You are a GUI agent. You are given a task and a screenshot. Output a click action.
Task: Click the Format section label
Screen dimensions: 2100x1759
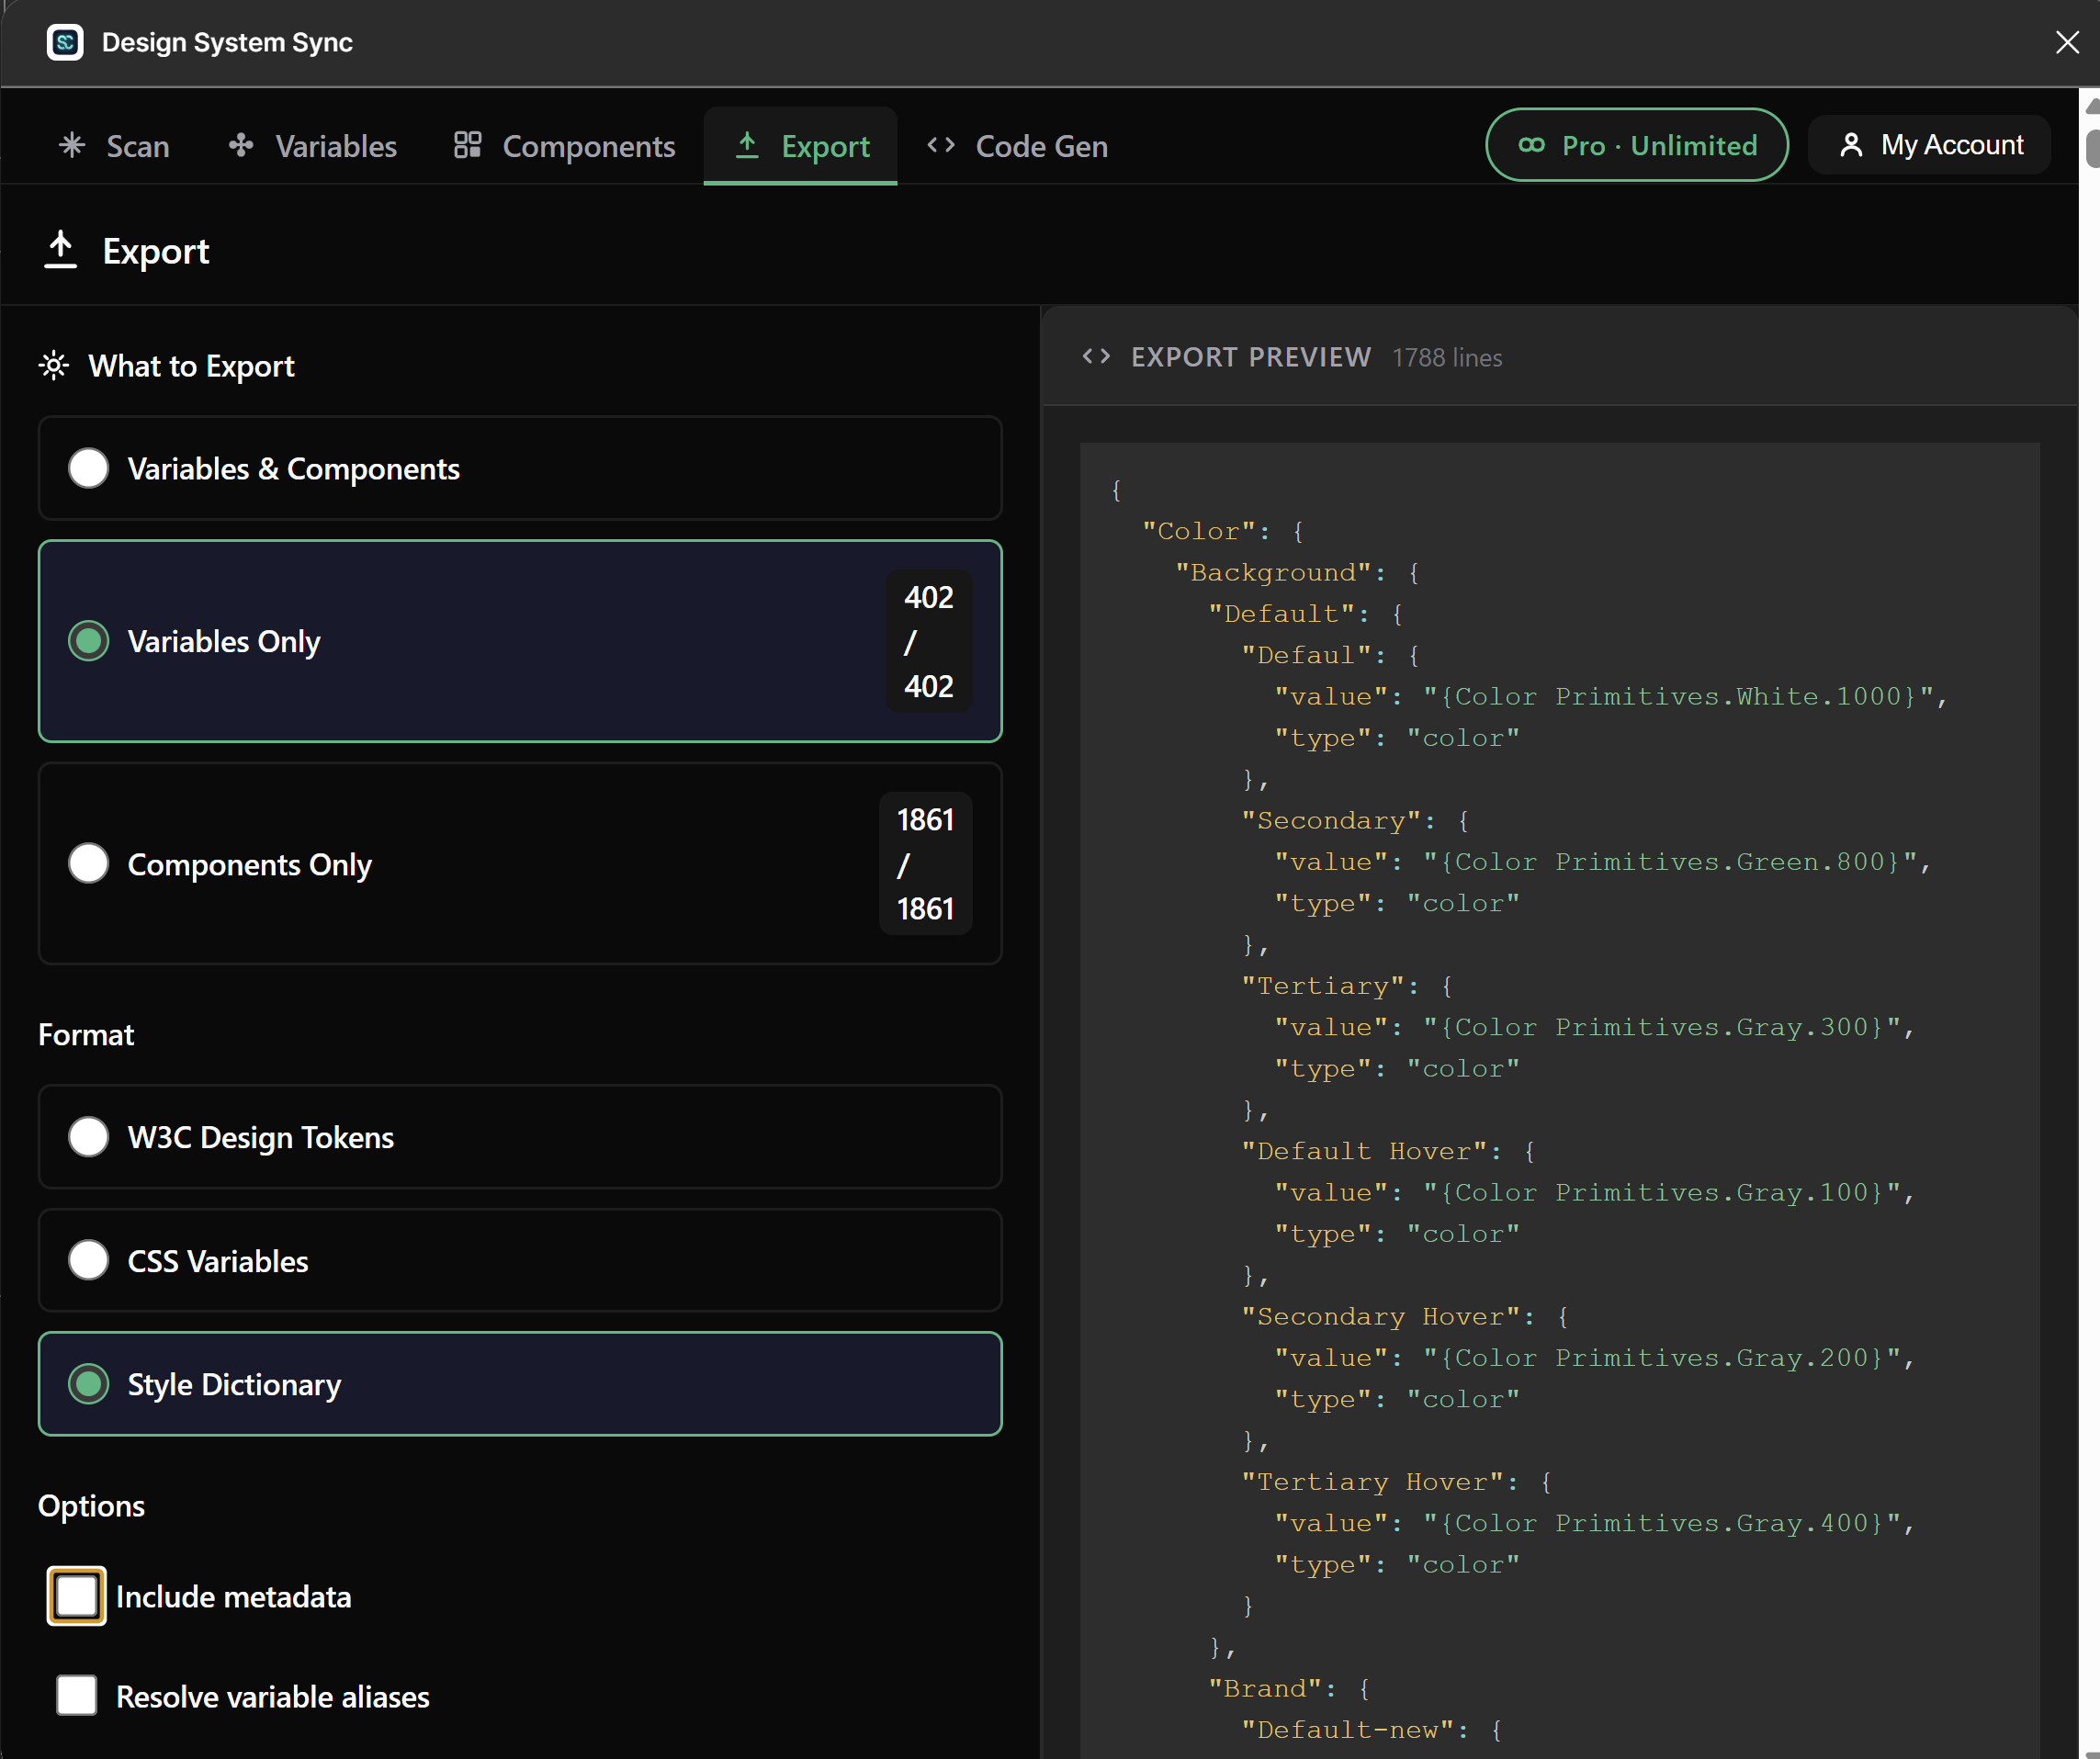point(86,1035)
